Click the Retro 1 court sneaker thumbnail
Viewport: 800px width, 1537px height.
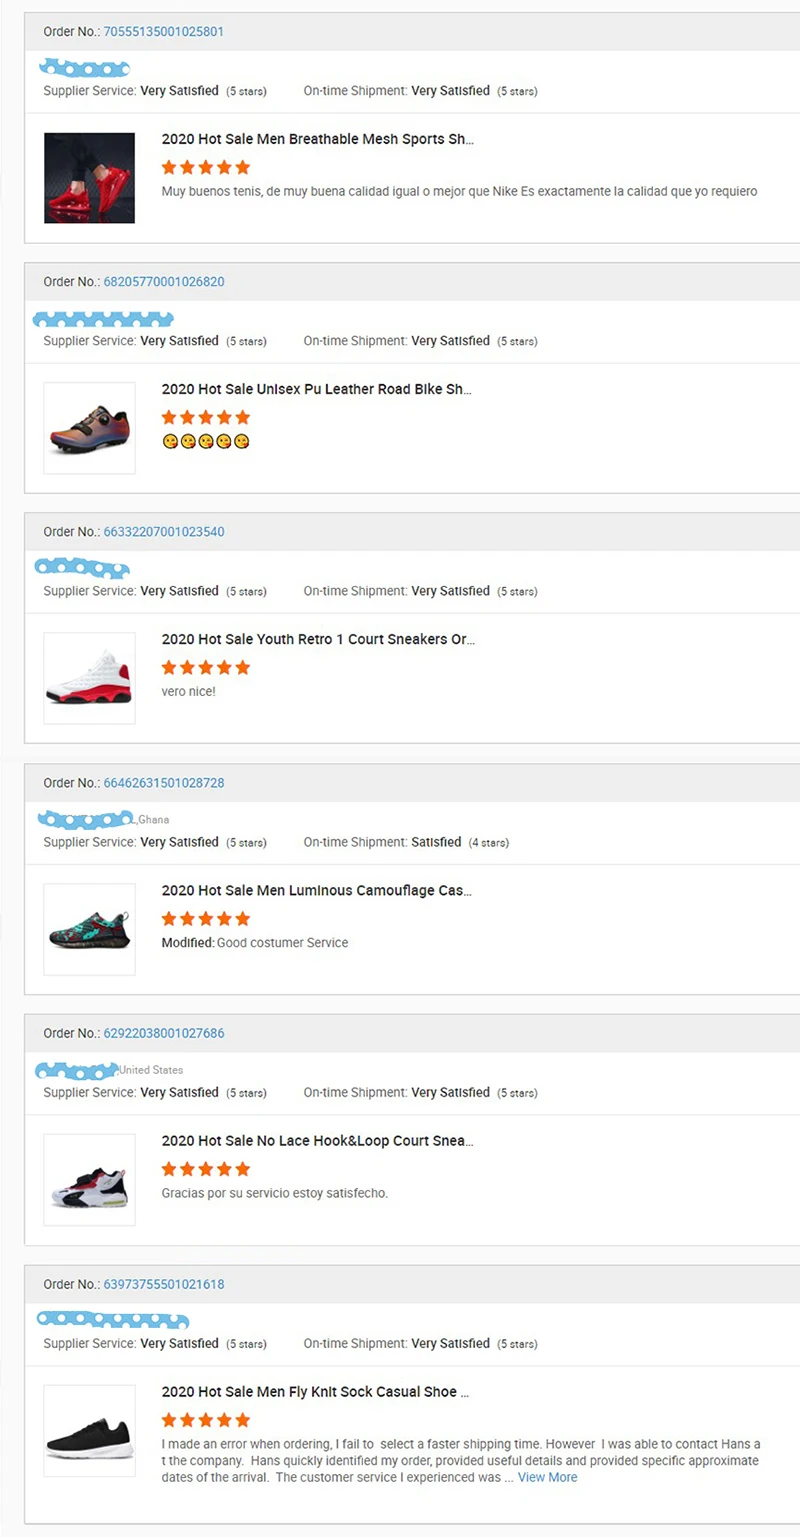[89, 678]
